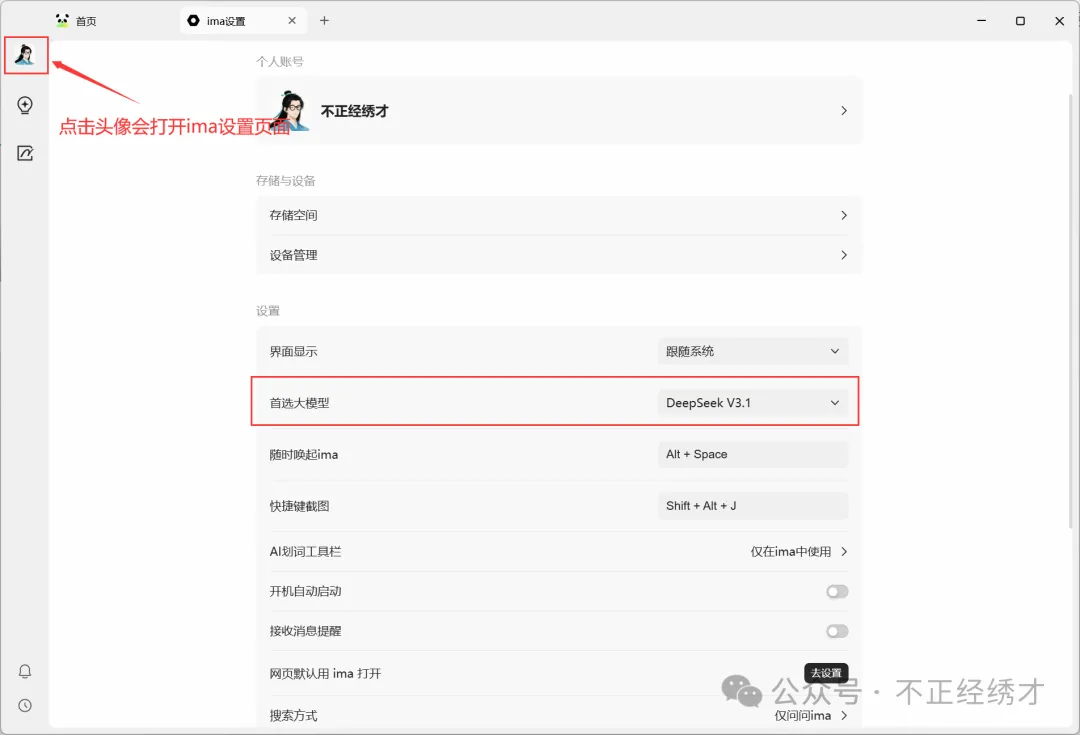Expand account details chevron next to 不正经绣才
The width and height of the screenshot is (1080, 735).
pyautogui.click(x=844, y=111)
